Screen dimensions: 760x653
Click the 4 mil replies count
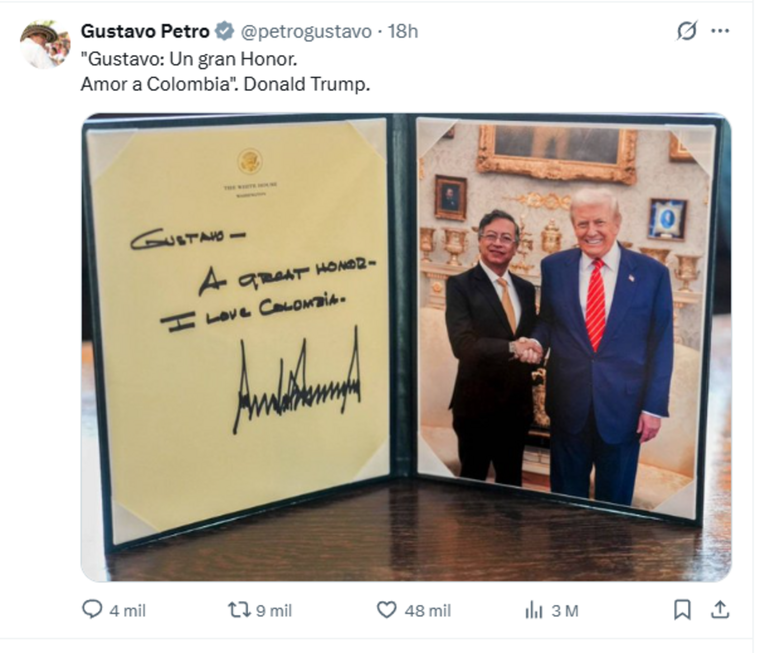(127, 611)
